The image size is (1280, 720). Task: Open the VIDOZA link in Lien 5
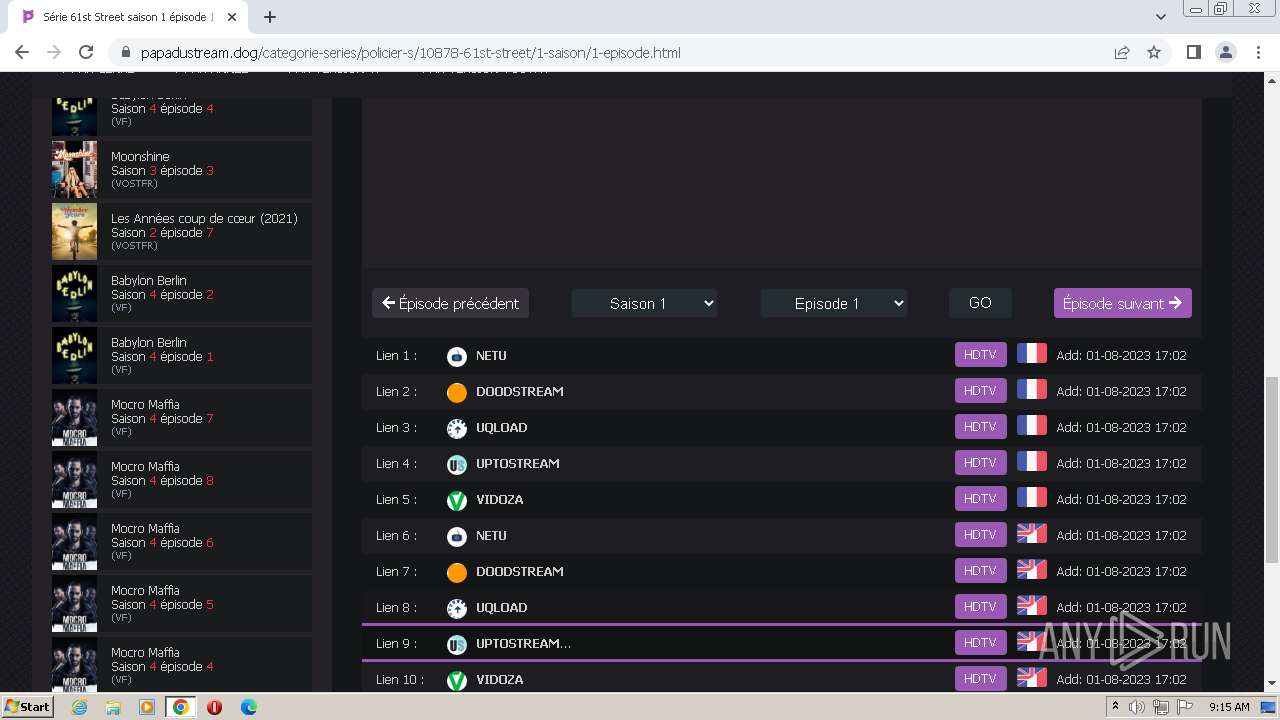[x=500, y=500]
